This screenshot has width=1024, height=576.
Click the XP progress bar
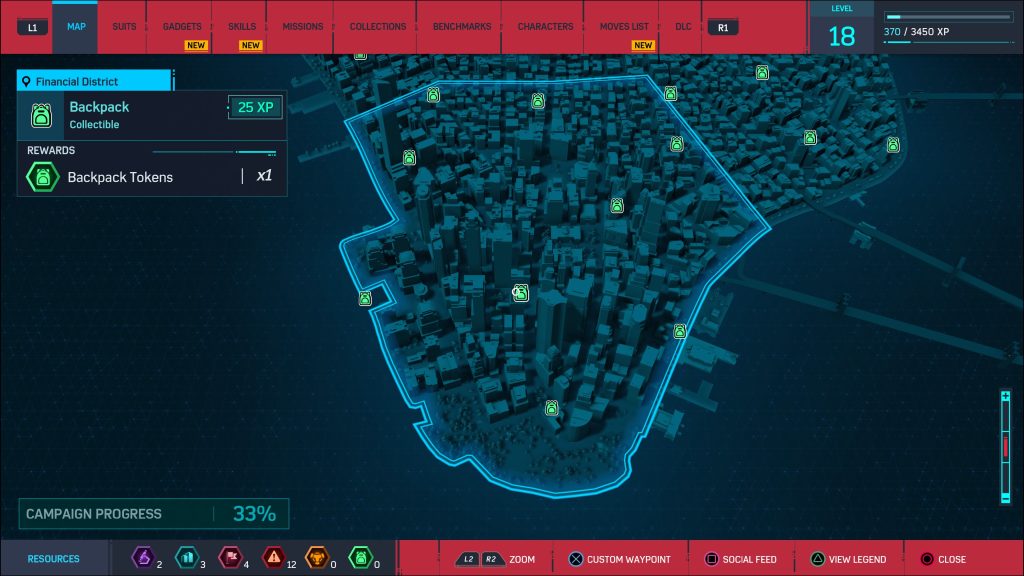pos(947,16)
